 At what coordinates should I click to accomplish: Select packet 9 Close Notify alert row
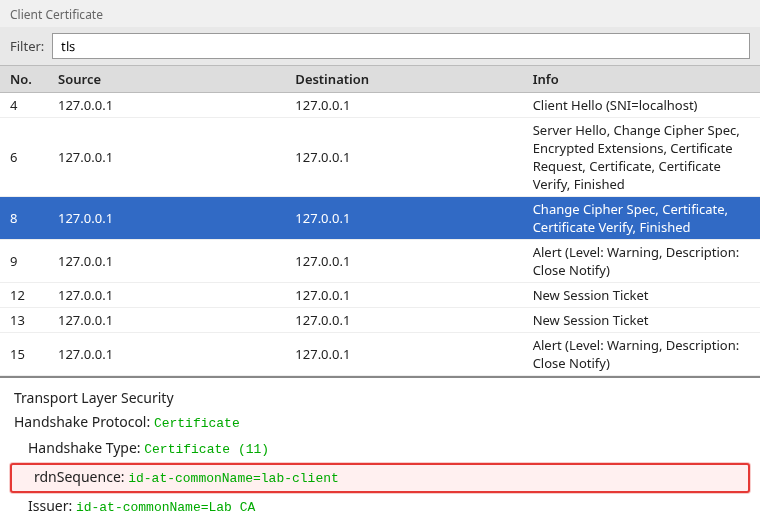click(380, 261)
